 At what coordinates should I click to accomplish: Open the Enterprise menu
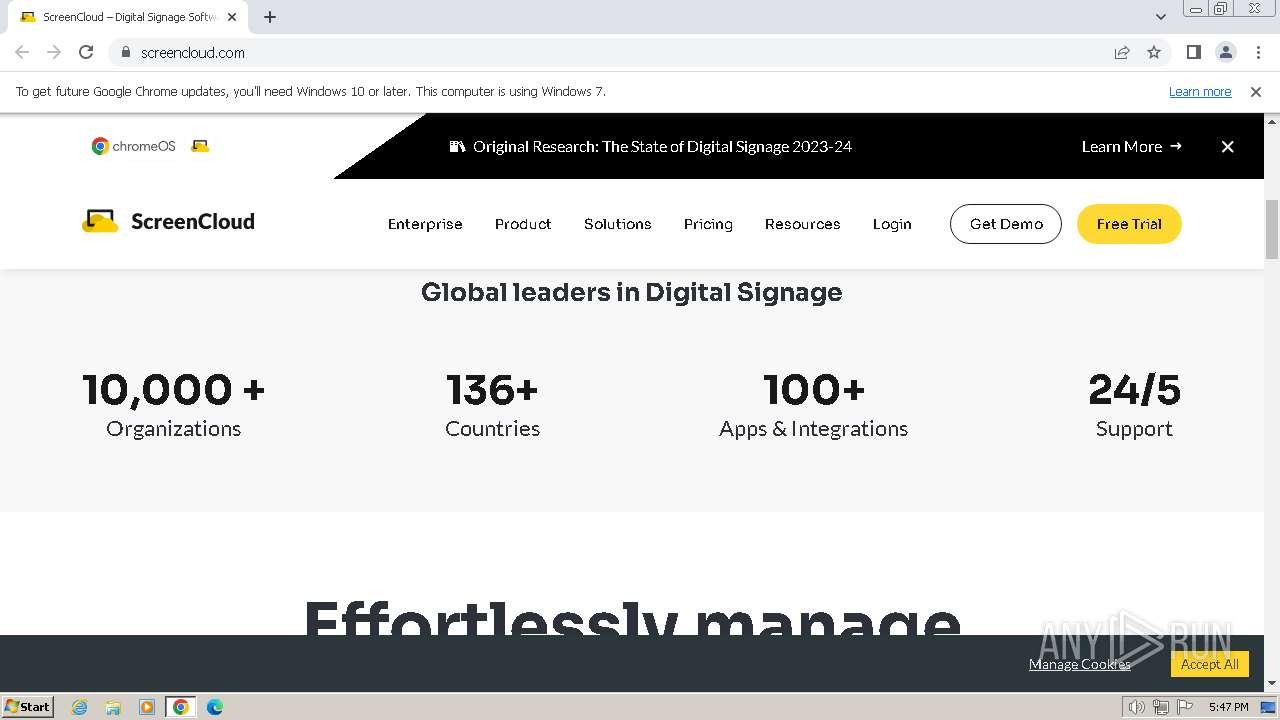pos(425,224)
